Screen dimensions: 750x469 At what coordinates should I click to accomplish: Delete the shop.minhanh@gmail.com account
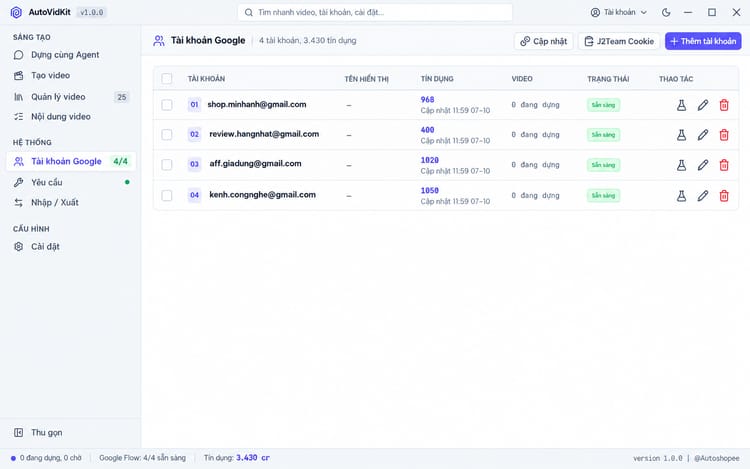pyautogui.click(x=724, y=105)
